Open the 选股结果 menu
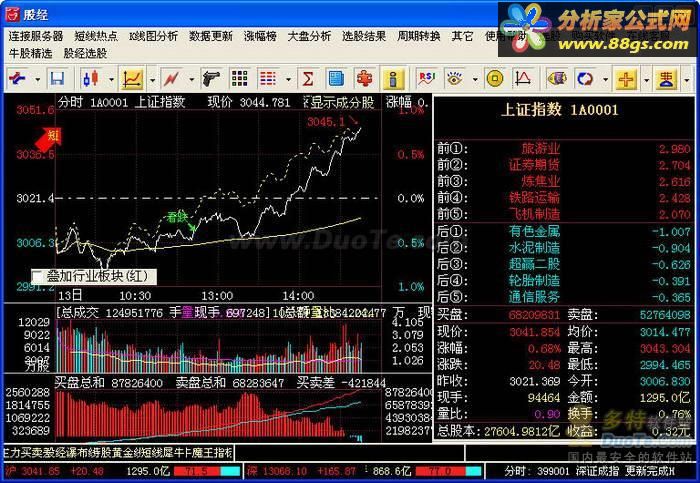Viewport: 700px width, 483px height. (364, 36)
